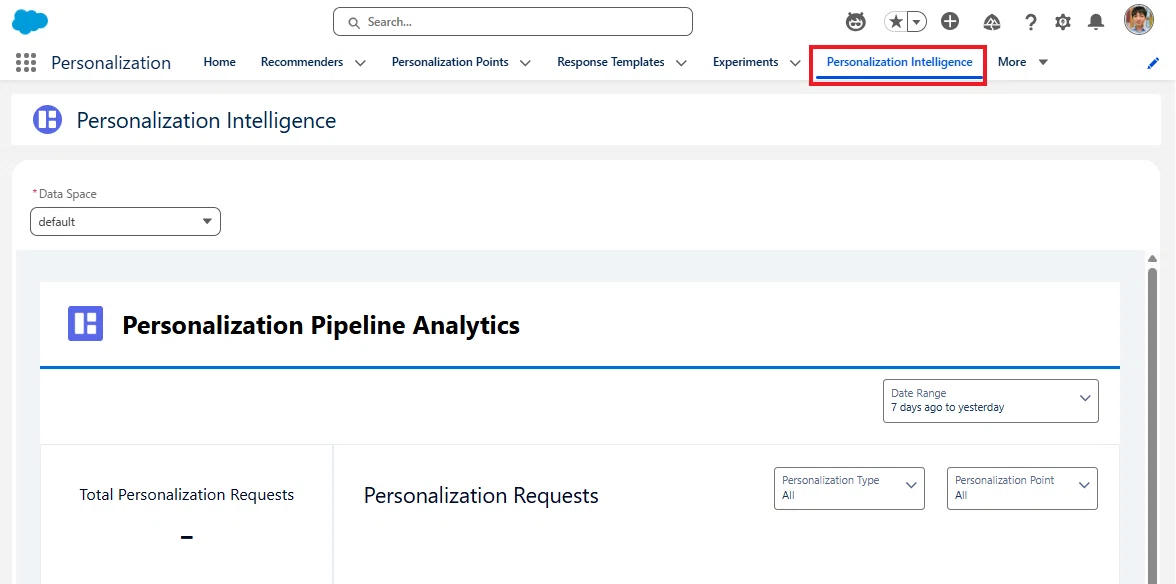Viewport: 1176px width, 584px height.
Task: Click the Salesforce cloud logo
Action: [30, 22]
